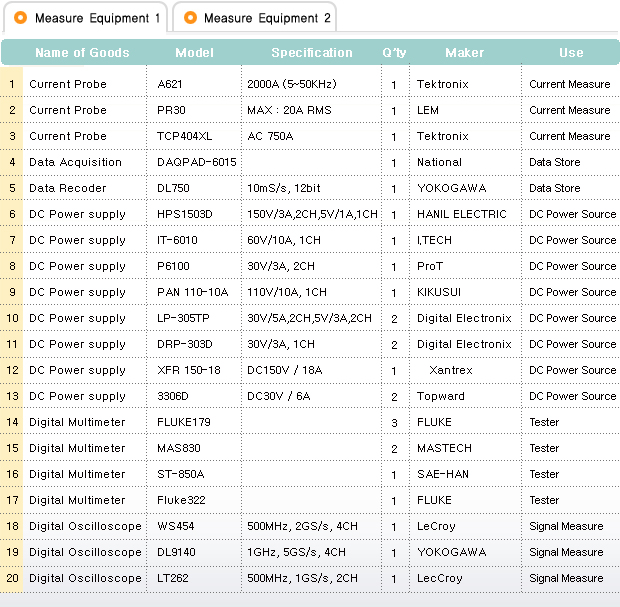The image size is (620, 607).
Task: Click specification 2000A (5~50KHz)
Action: click(x=292, y=84)
